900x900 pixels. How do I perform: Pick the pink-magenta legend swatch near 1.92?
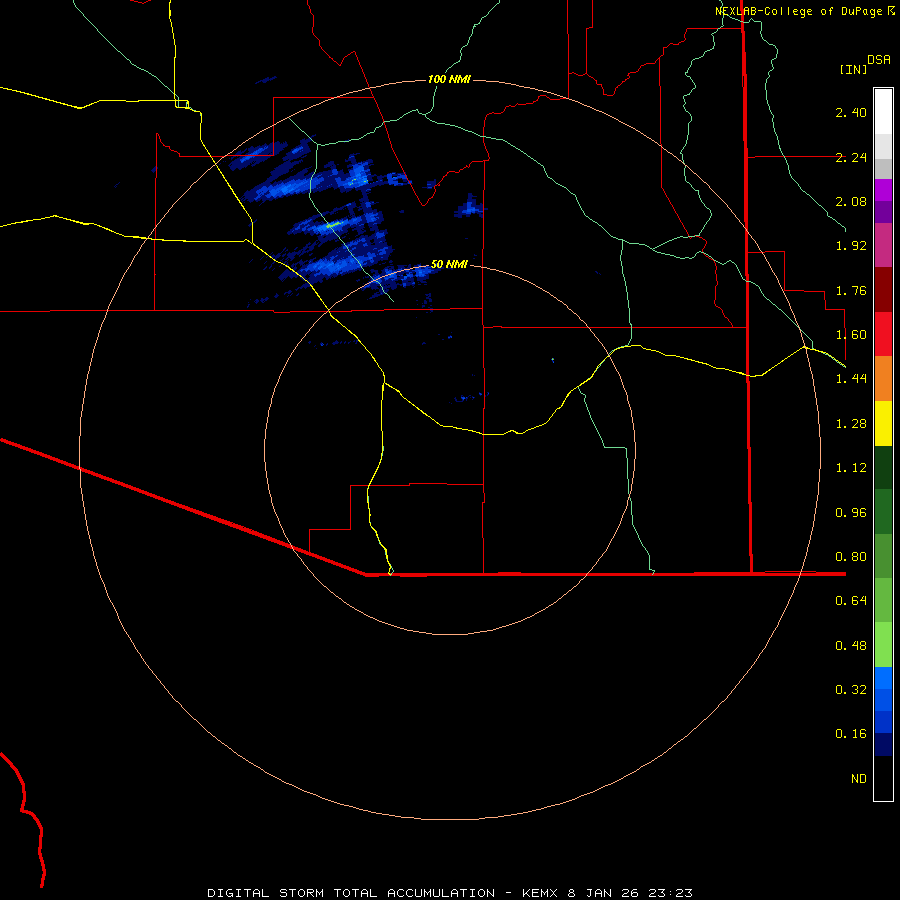[883, 245]
